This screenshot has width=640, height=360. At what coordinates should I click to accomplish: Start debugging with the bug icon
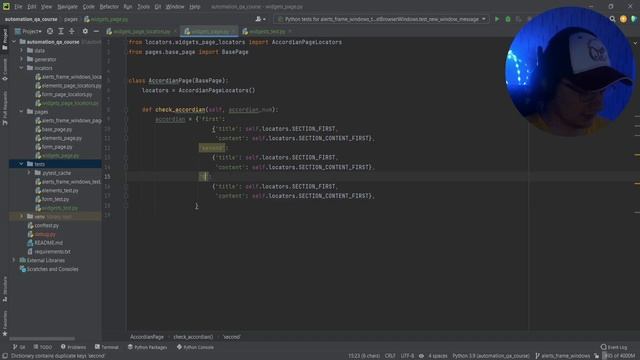pyautogui.click(x=508, y=19)
